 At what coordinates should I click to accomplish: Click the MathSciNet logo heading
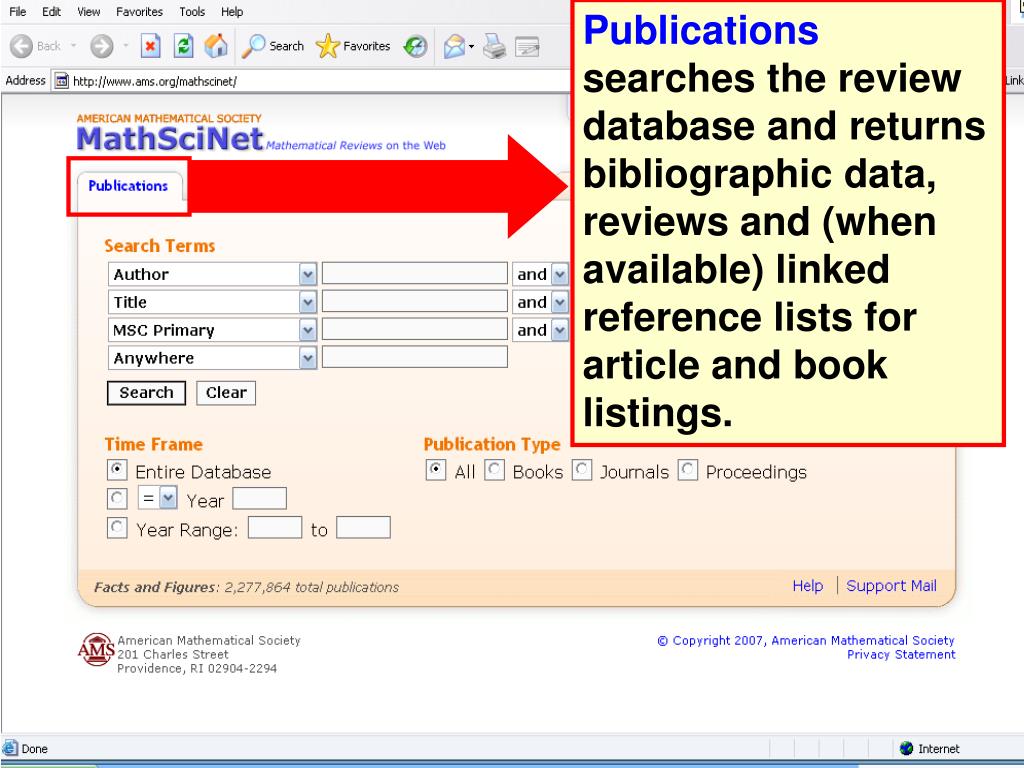(170, 139)
